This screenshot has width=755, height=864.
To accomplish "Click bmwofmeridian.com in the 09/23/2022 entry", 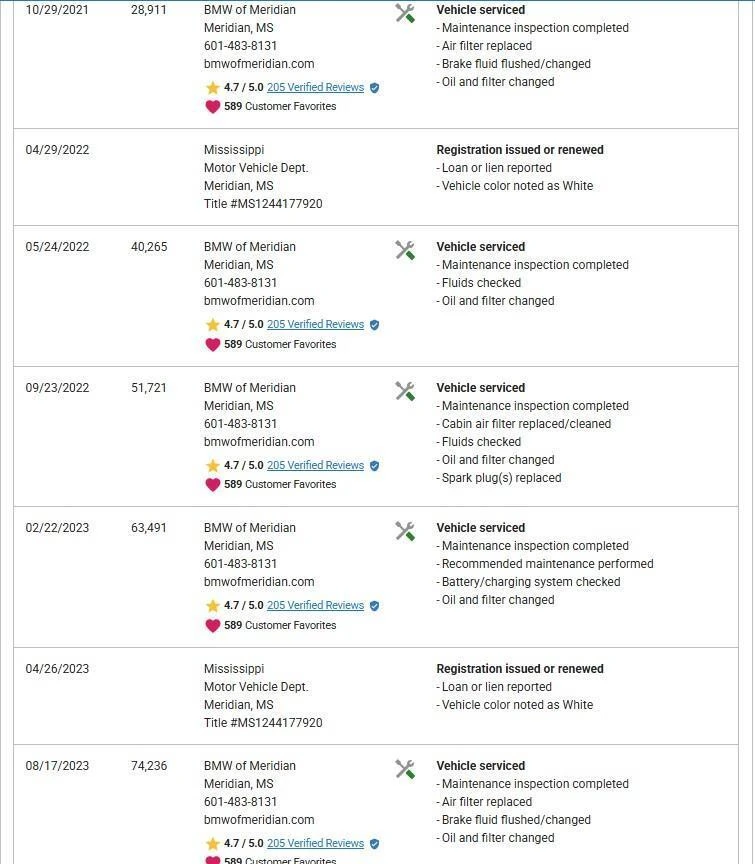I will click(x=259, y=442).
